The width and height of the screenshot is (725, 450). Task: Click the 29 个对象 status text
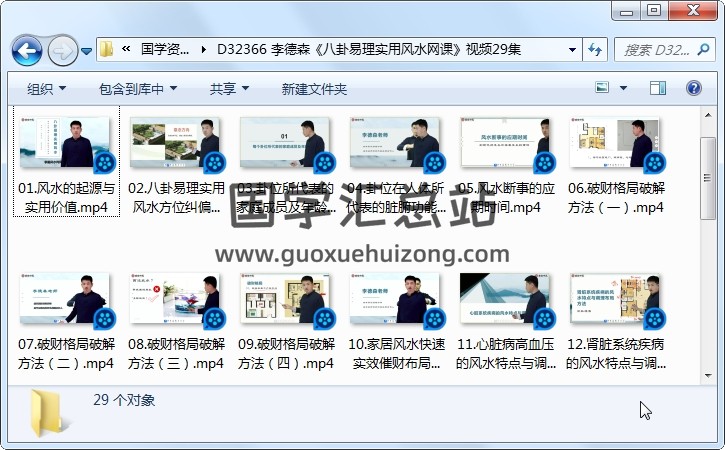coord(124,400)
